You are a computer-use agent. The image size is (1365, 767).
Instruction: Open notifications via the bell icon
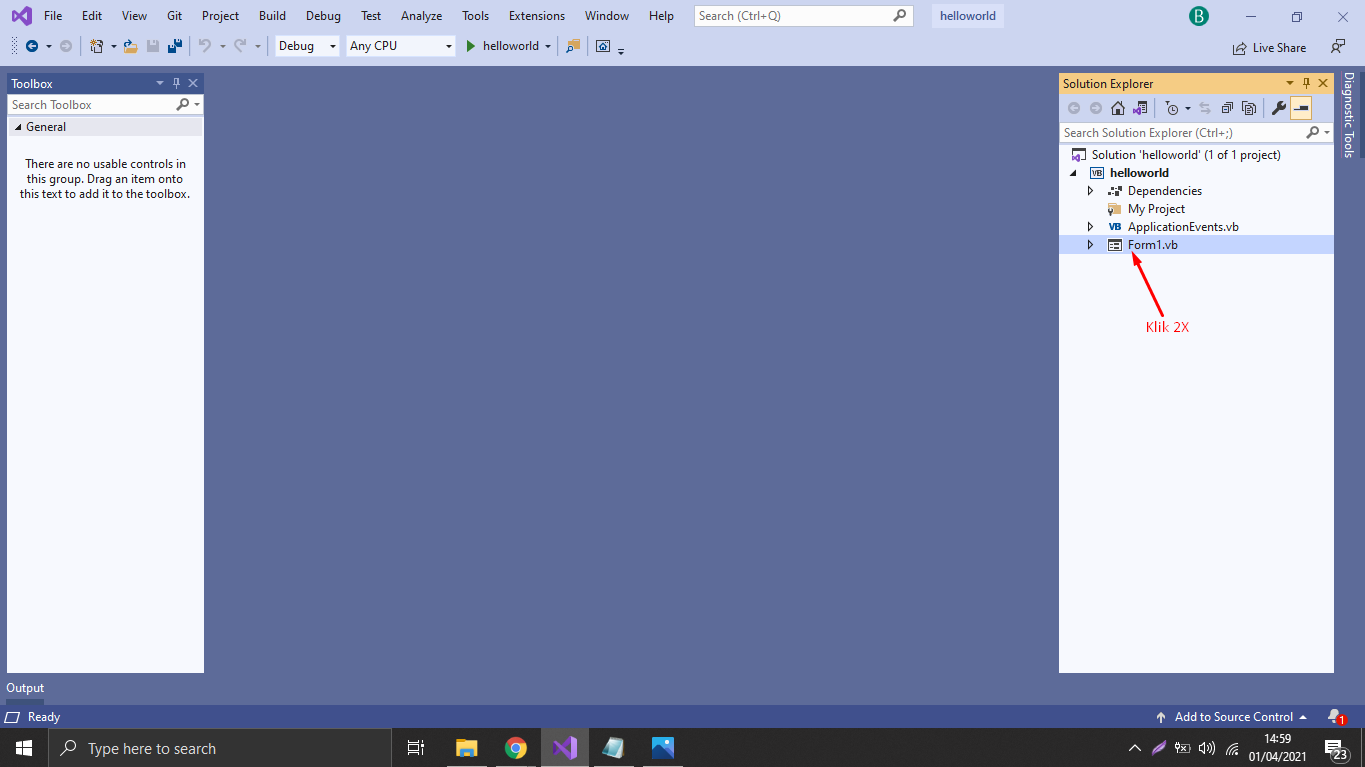tap(1335, 717)
